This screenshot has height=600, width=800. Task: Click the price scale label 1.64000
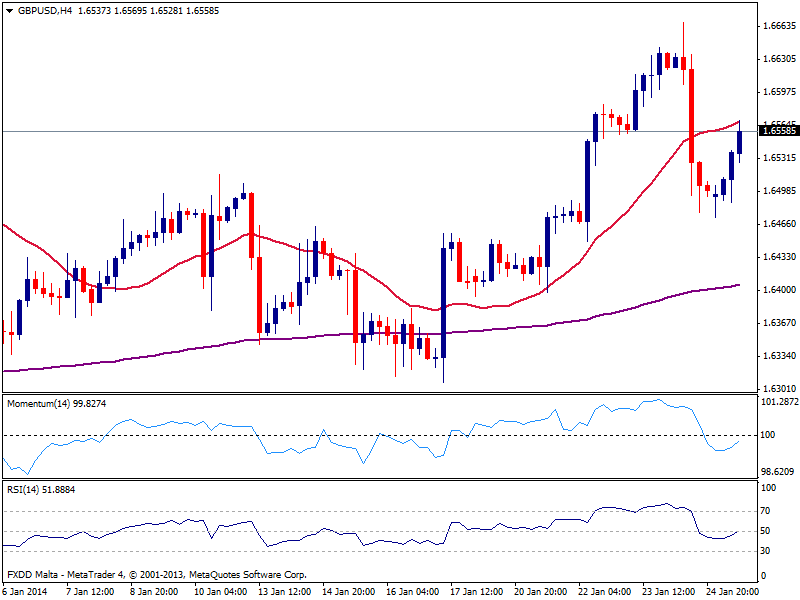[779, 290]
